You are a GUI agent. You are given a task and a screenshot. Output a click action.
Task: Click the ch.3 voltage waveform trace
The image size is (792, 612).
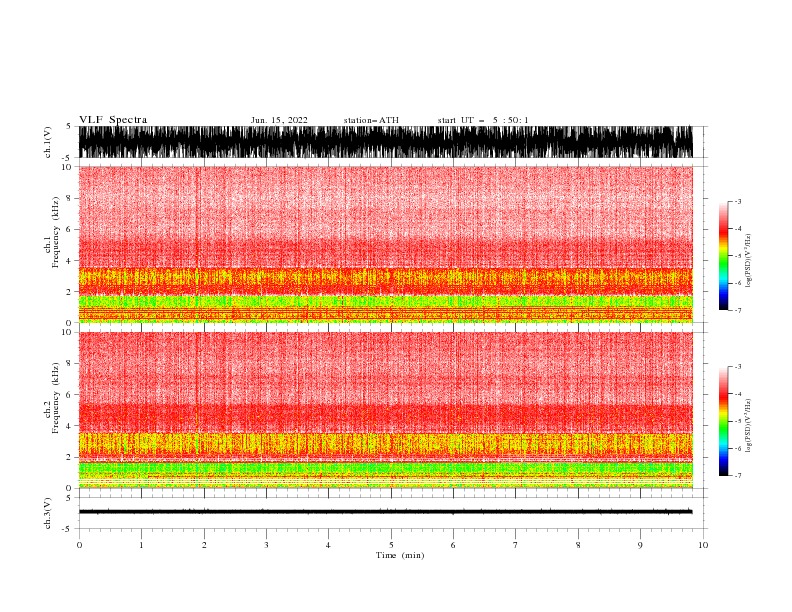385,512
